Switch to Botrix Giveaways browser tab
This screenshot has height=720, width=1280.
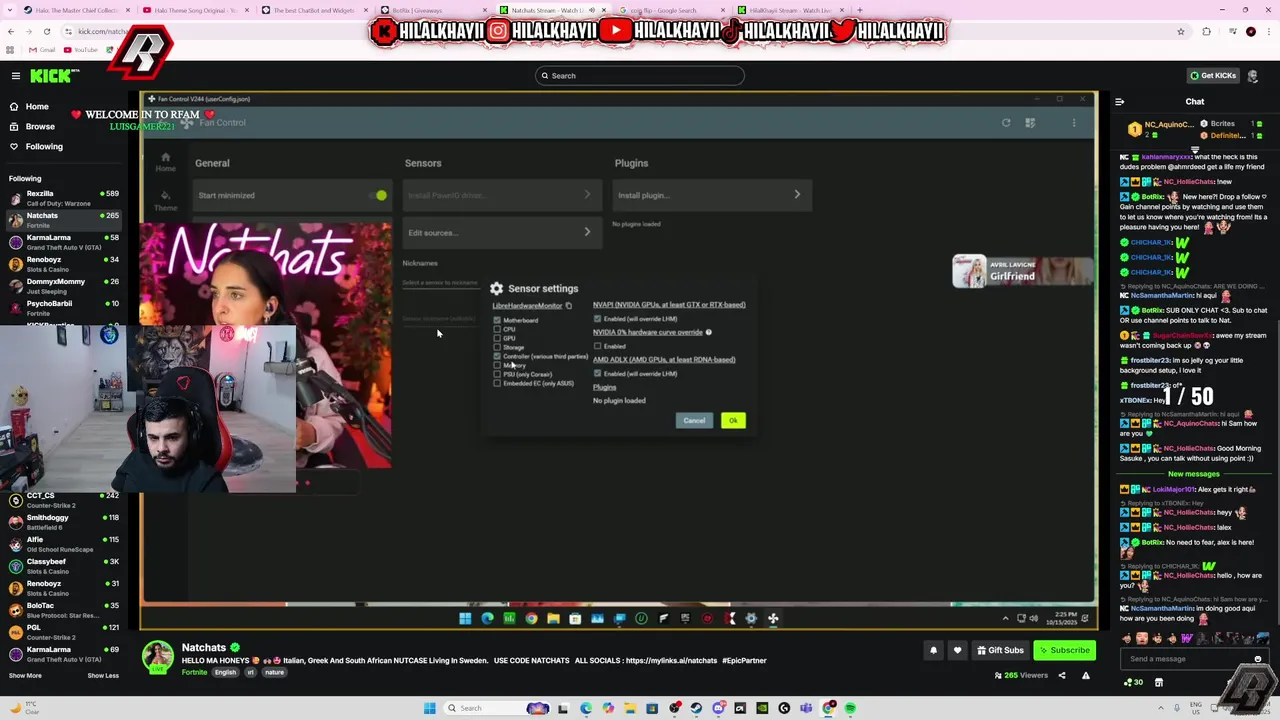coord(428,10)
